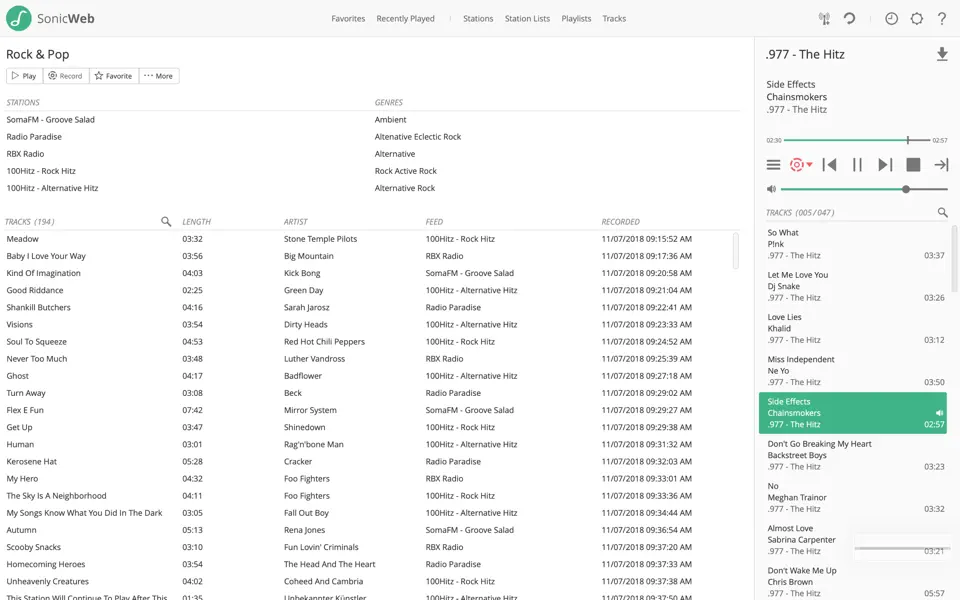
Task: Open the red record options dropdown
Action: point(801,165)
